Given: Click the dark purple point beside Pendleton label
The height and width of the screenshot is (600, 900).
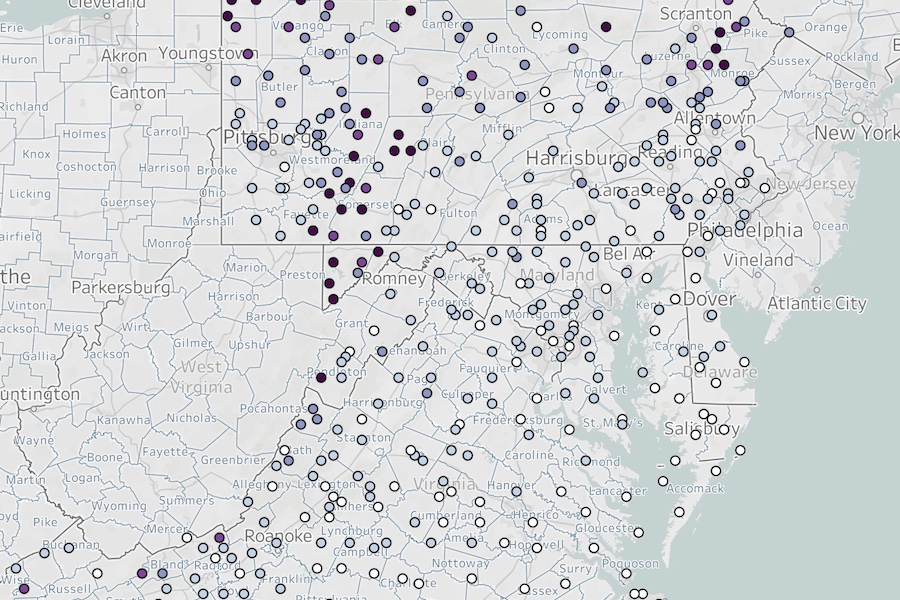Looking at the screenshot, I should coord(321,377).
